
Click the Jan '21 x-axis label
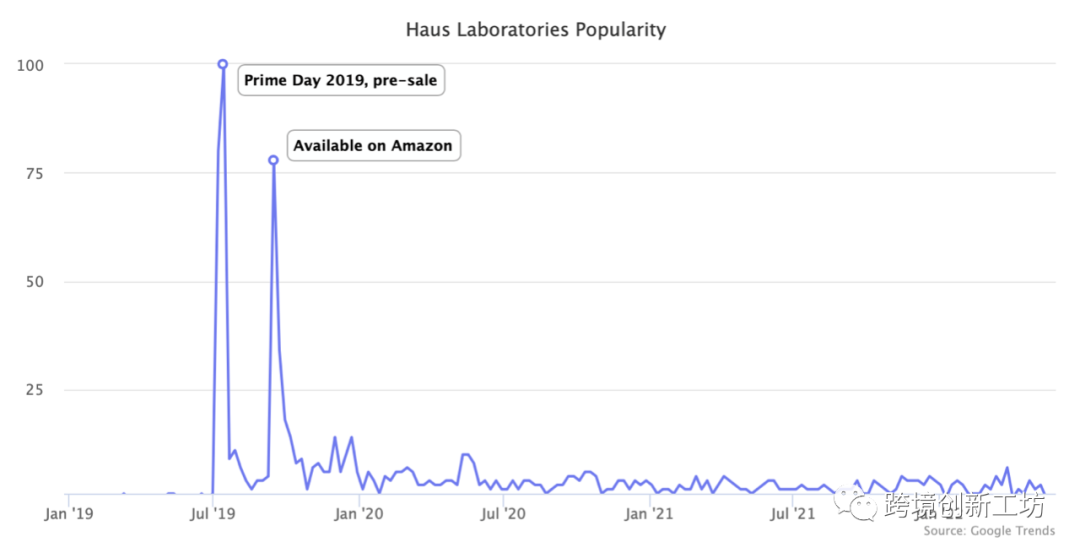pos(649,514)
